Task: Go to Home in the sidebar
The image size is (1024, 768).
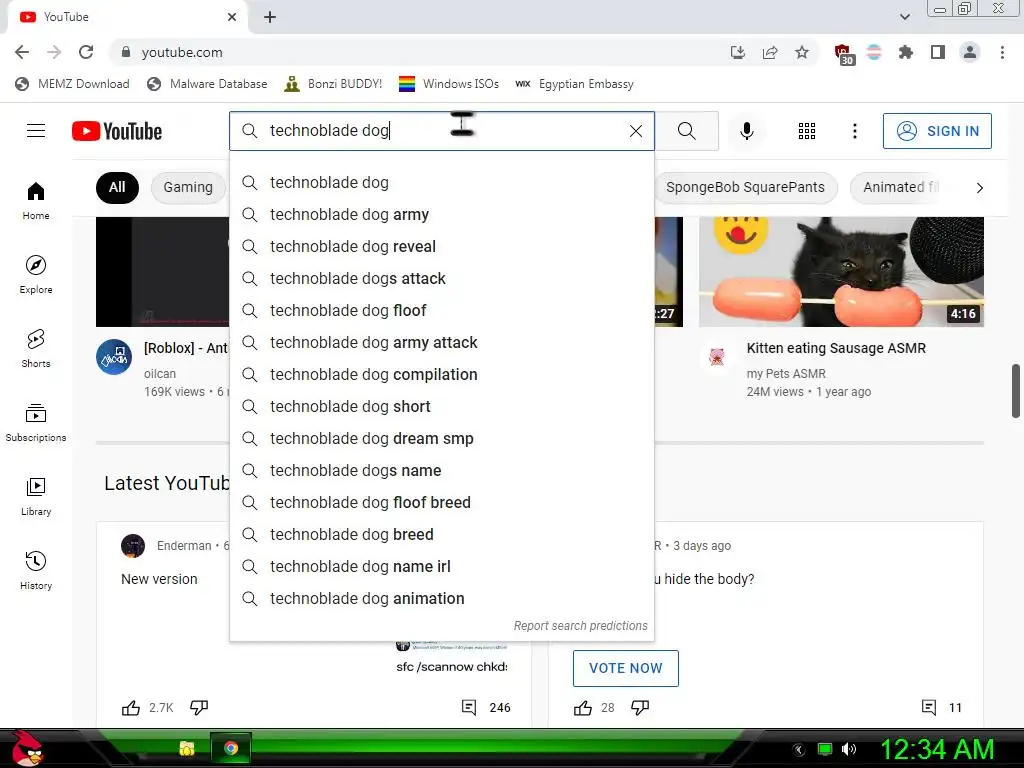Action: (x=36, y=201)
